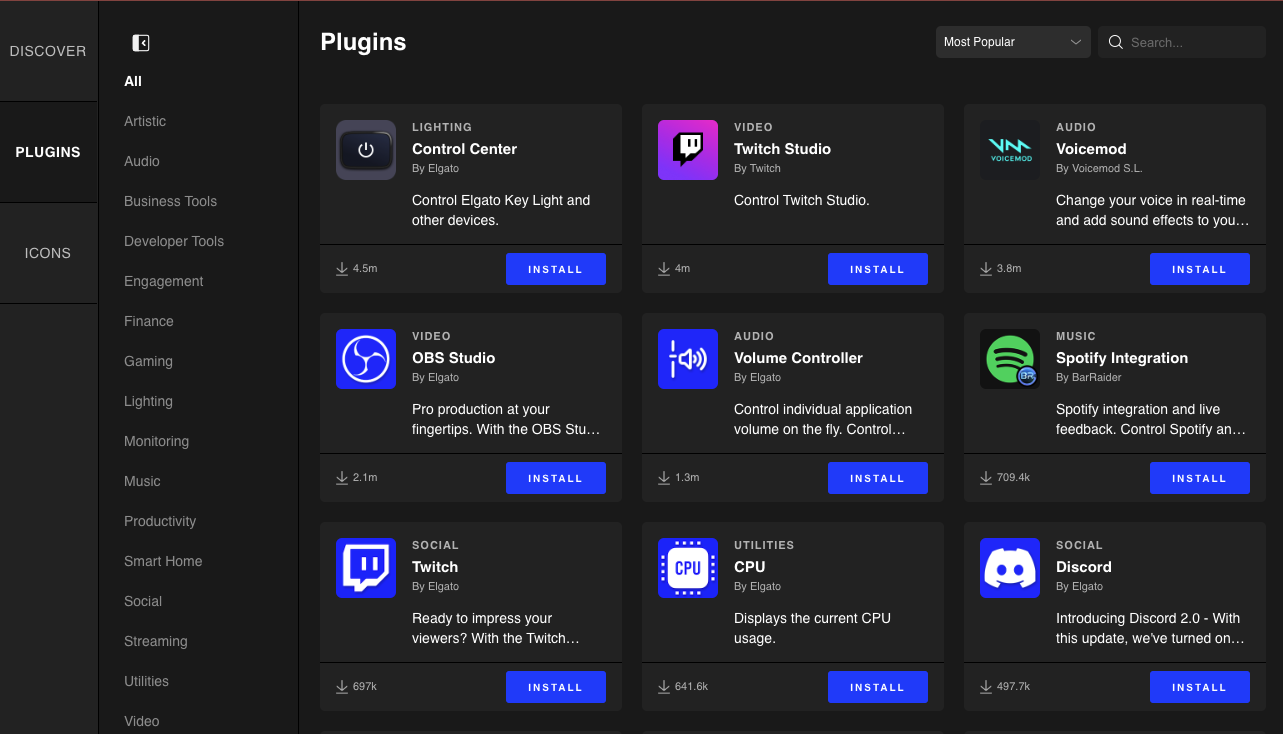Click the 'By BarRaider' author text
Screen dimensions: 1283x734
[1089, 377]
